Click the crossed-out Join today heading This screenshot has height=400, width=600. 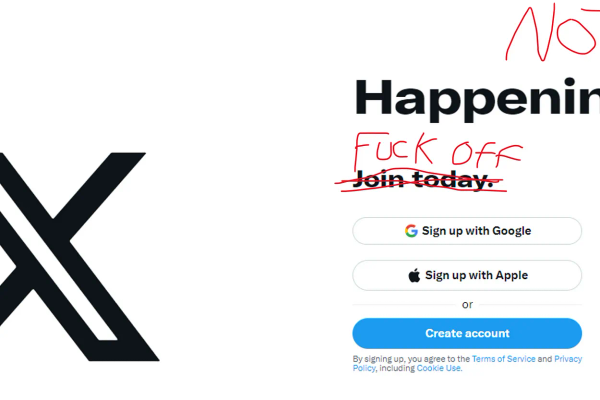coord(421,179)
